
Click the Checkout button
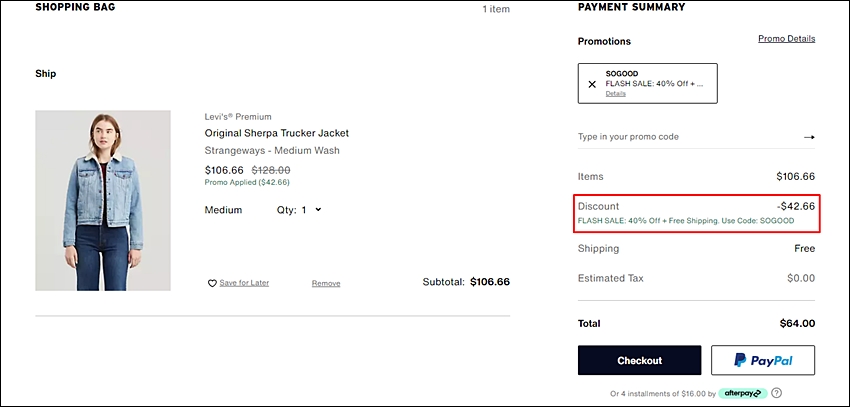point(639,360)
